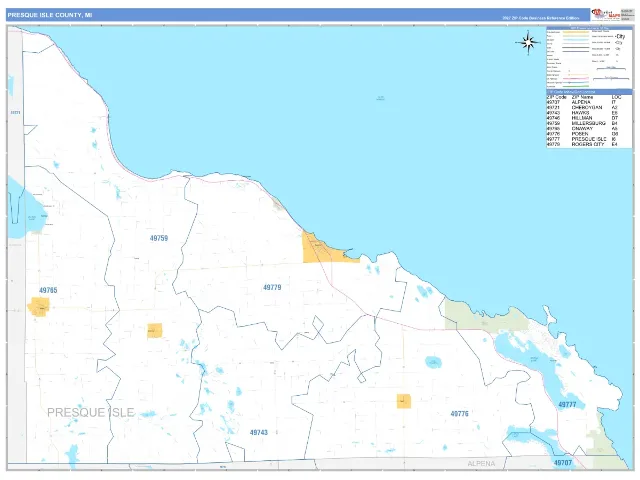Click ZIP code label 49779 on map
The image size is (640, 480).
pyautogui.click(x=272, y=288)
